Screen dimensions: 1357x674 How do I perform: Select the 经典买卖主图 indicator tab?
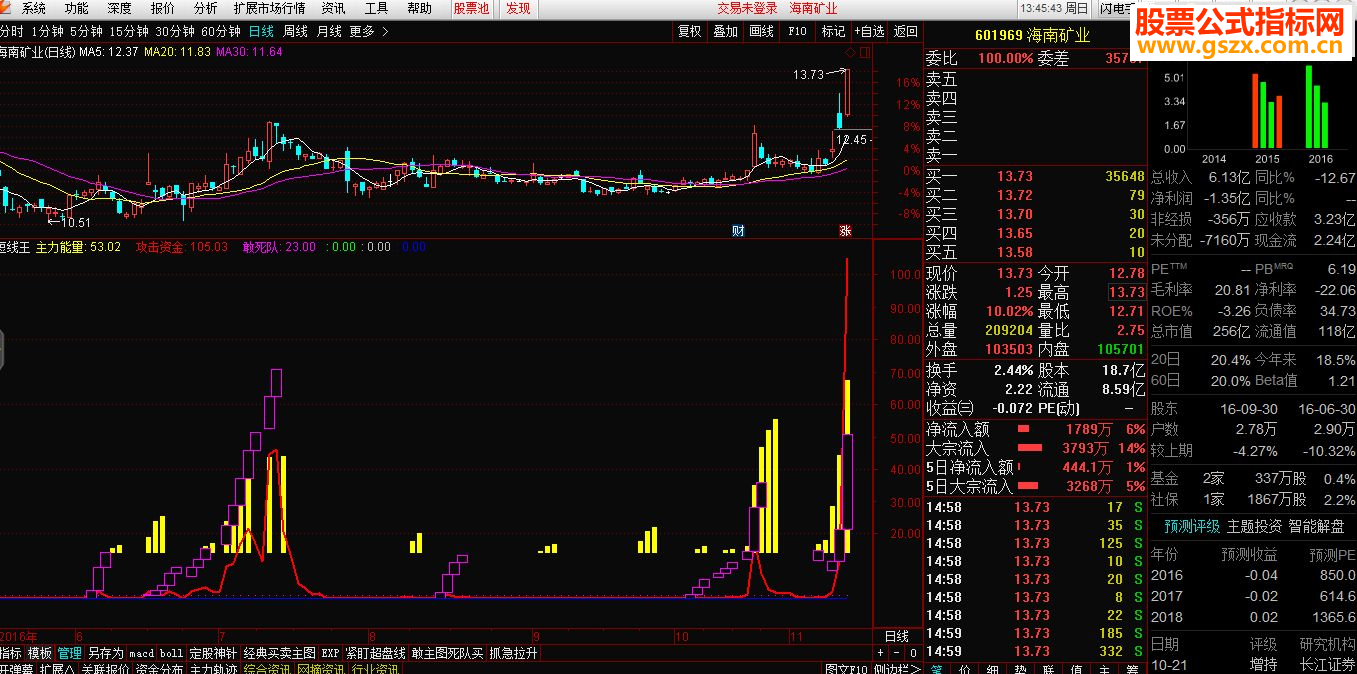(280, 653)
